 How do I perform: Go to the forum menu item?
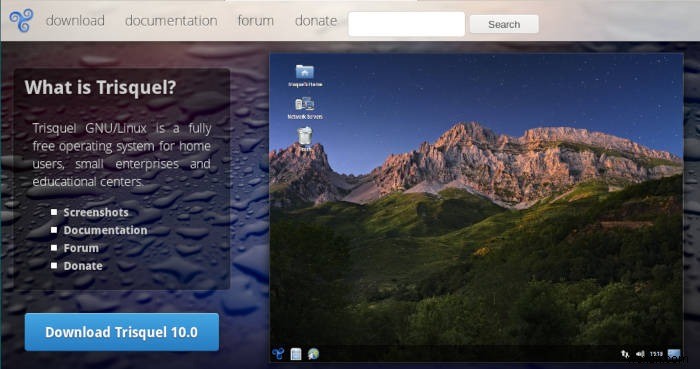(x=255, y=21)
